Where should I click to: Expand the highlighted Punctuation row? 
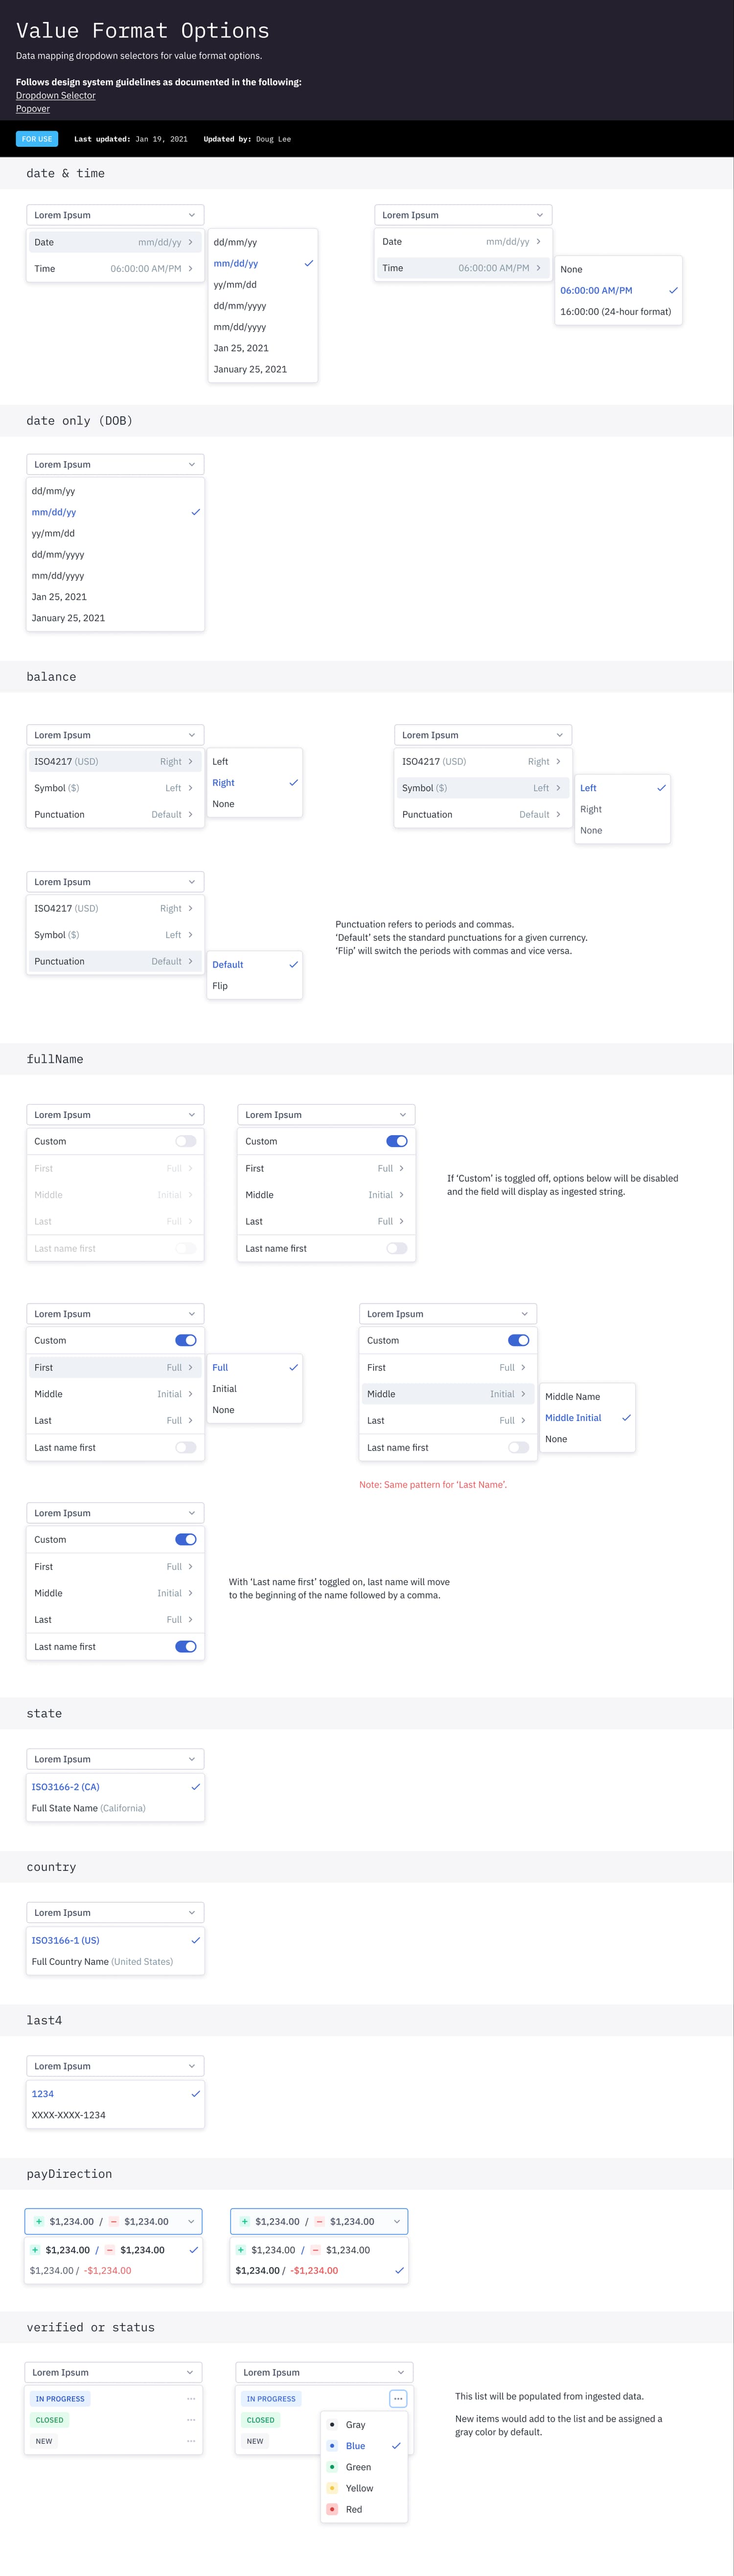point(114,961)
